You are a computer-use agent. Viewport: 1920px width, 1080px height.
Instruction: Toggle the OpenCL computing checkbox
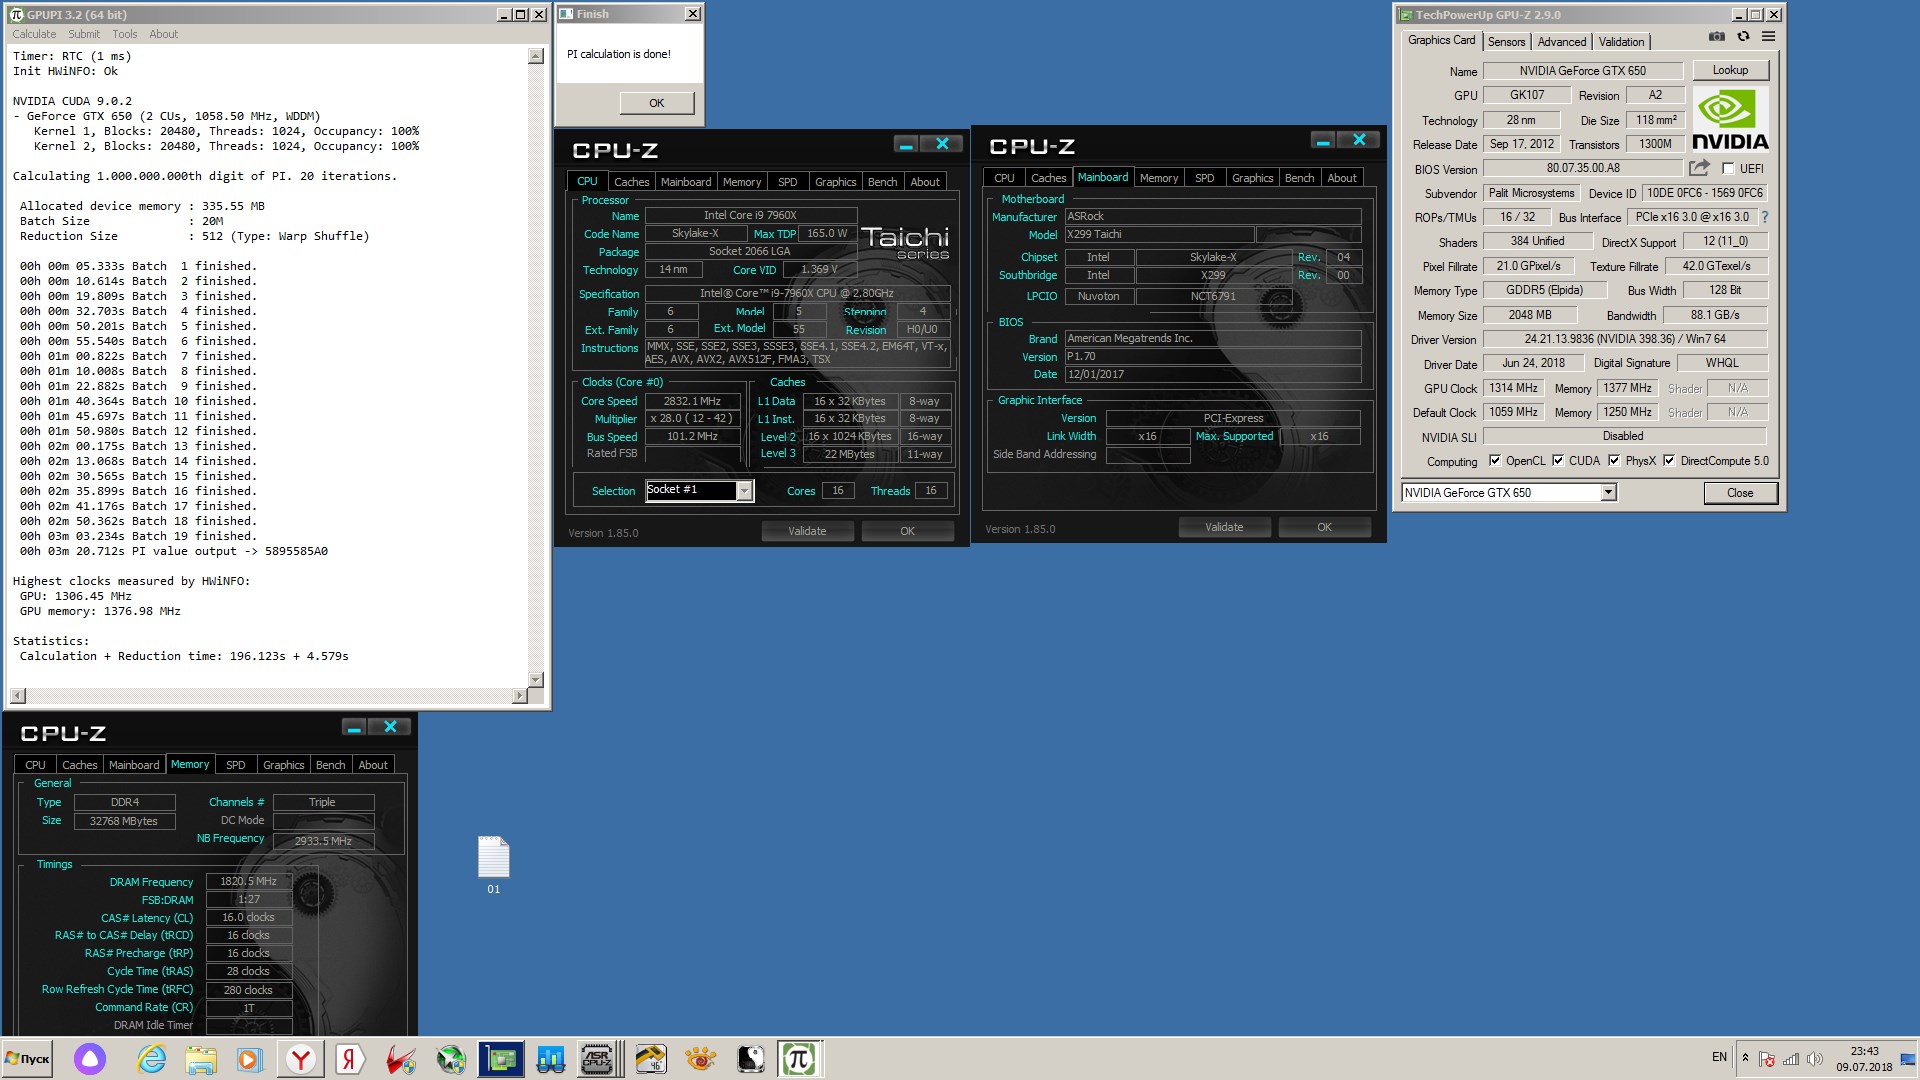pos(1495,461)
